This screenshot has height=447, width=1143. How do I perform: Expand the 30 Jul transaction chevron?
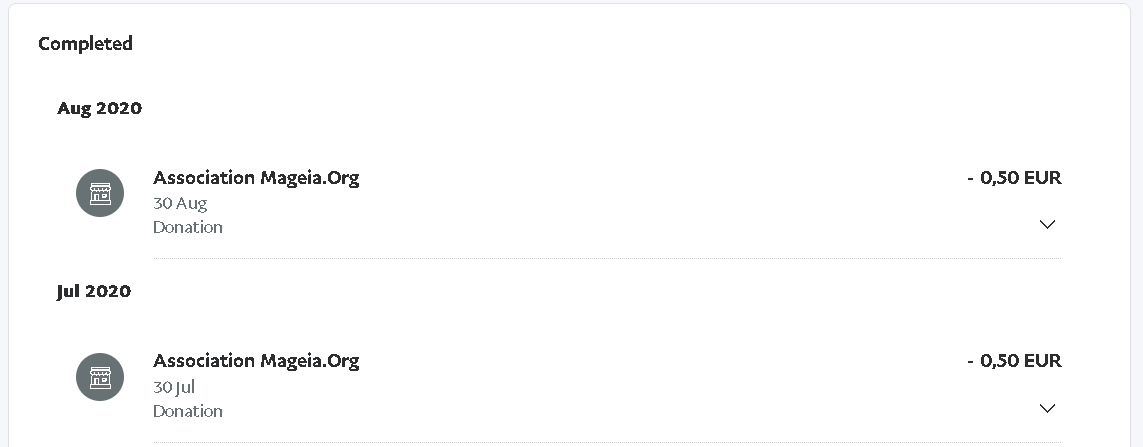pos(1047,408)
